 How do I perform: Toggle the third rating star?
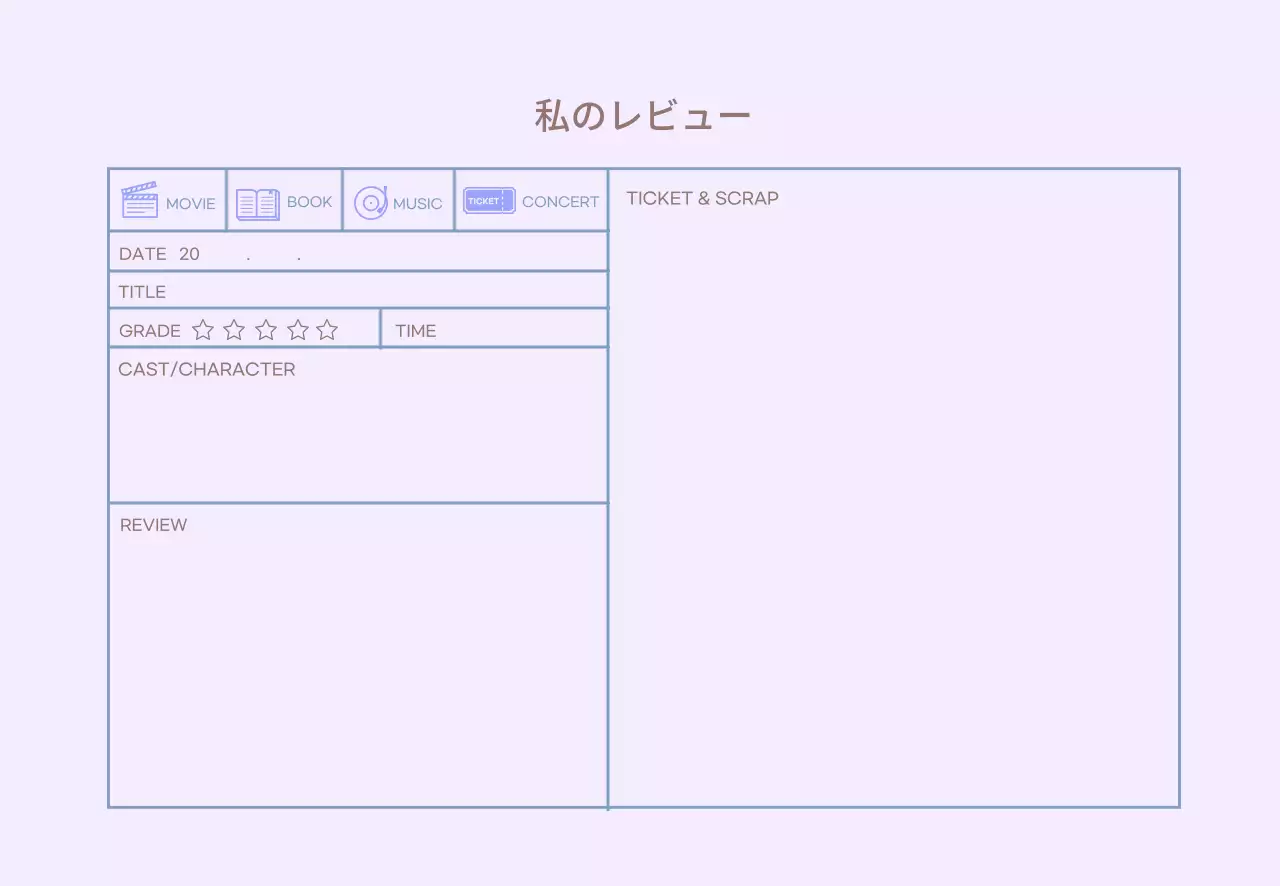click(265, 329)
